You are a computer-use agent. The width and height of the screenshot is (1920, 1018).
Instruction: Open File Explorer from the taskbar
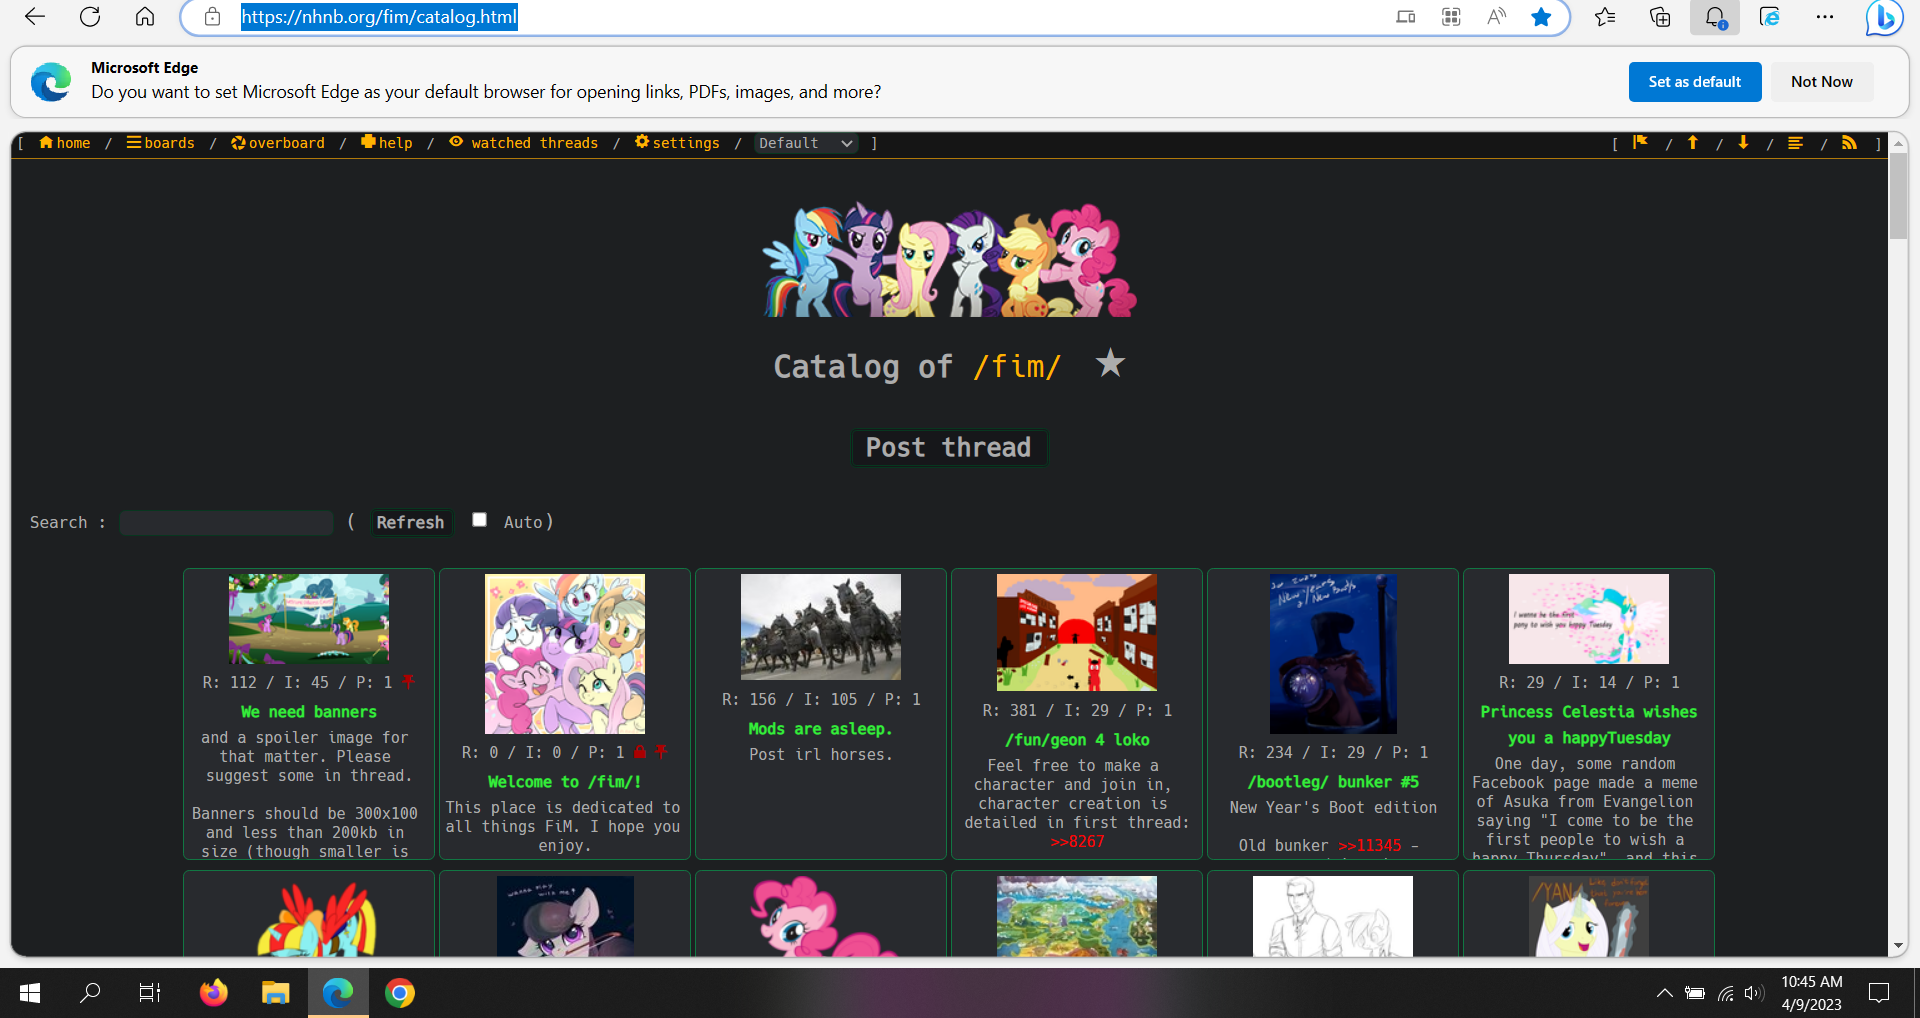click(x=275, y=993)
